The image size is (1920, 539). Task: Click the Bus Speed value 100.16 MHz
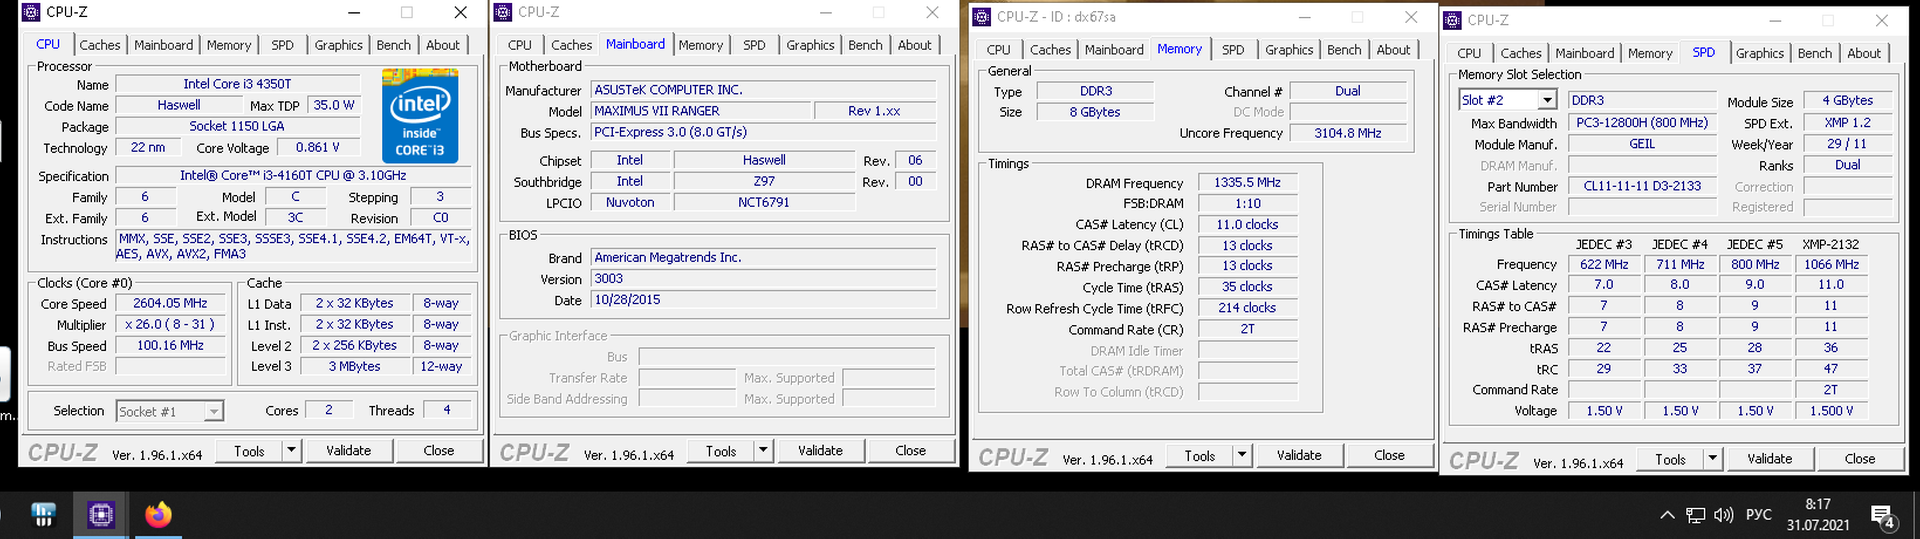coord(170,345)
